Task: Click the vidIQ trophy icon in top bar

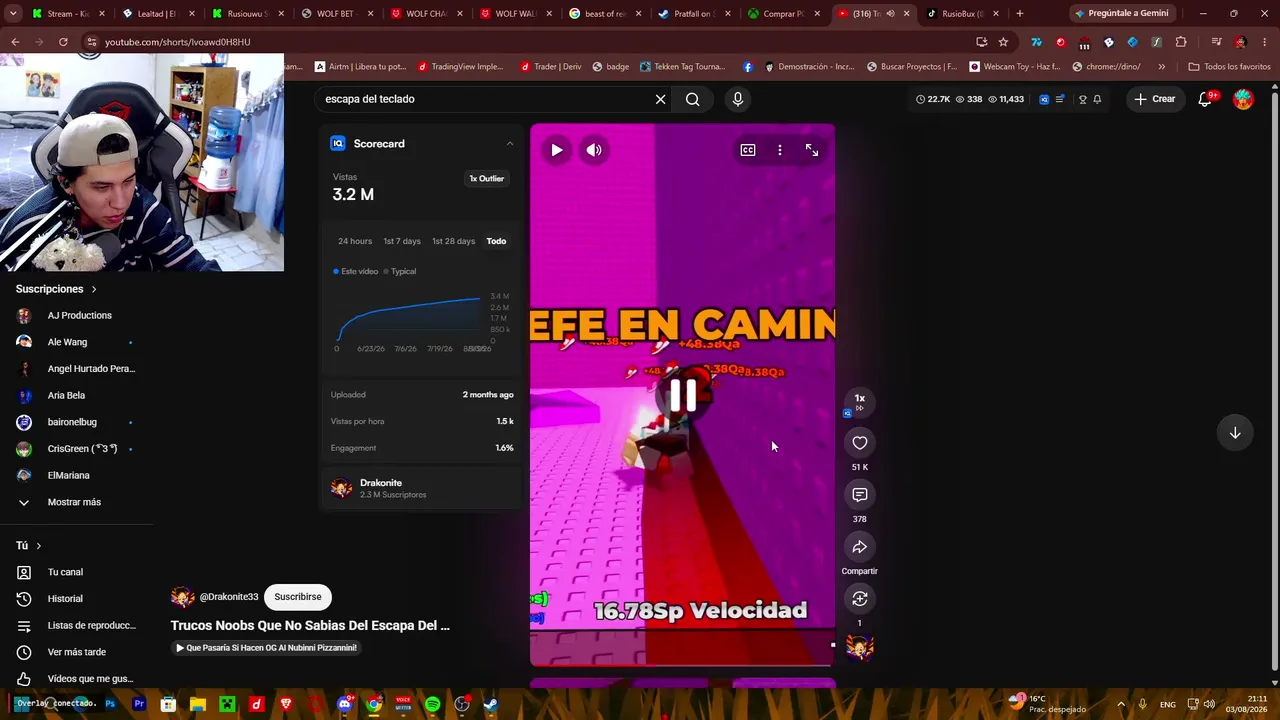Action: click(1082, 99)
